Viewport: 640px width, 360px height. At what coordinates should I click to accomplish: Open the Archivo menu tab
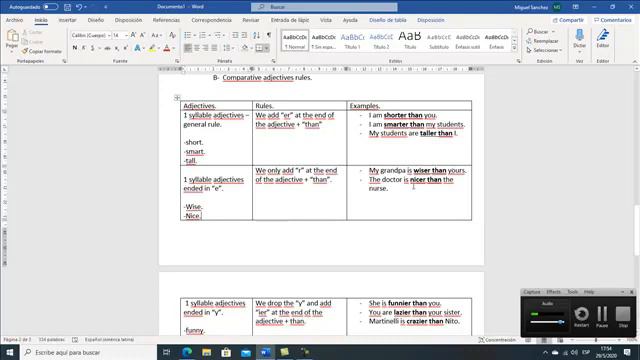pyautogui.click(x=14, y=20)
